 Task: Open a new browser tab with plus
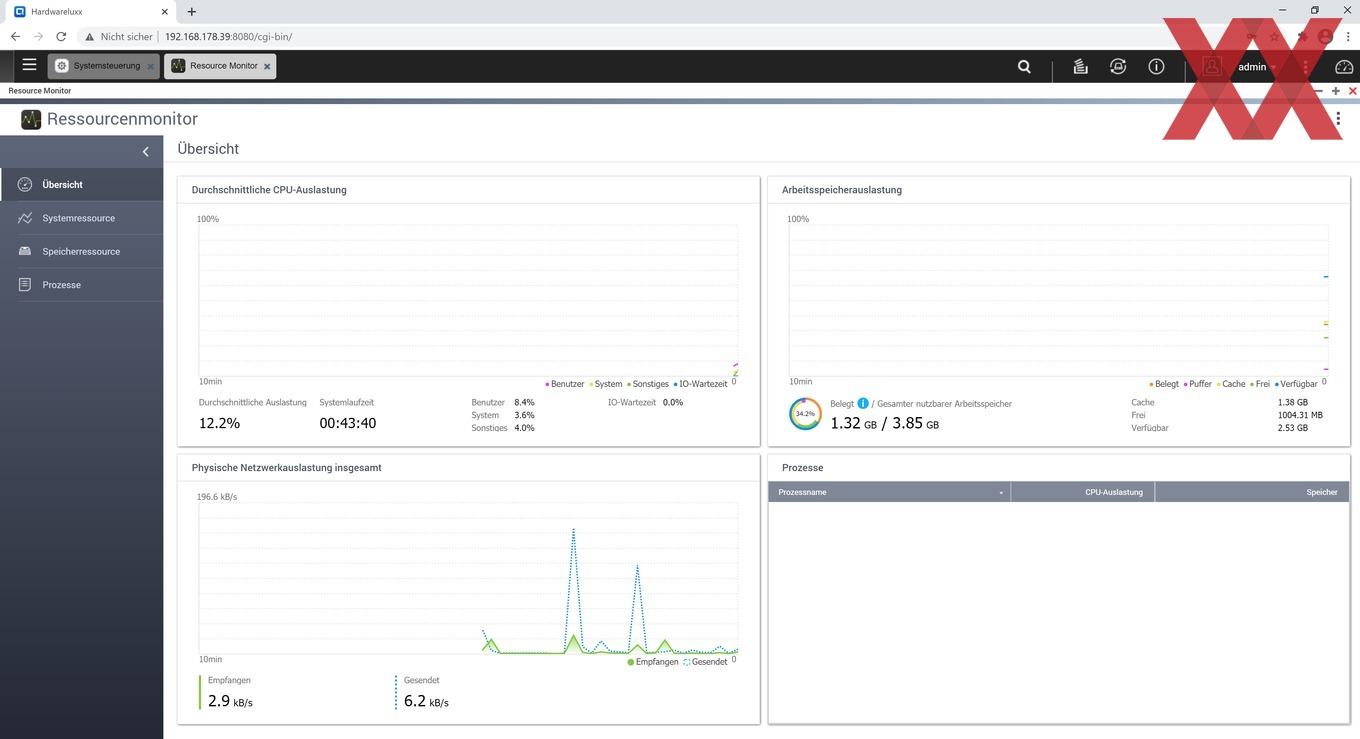click(x=192, y=12)
